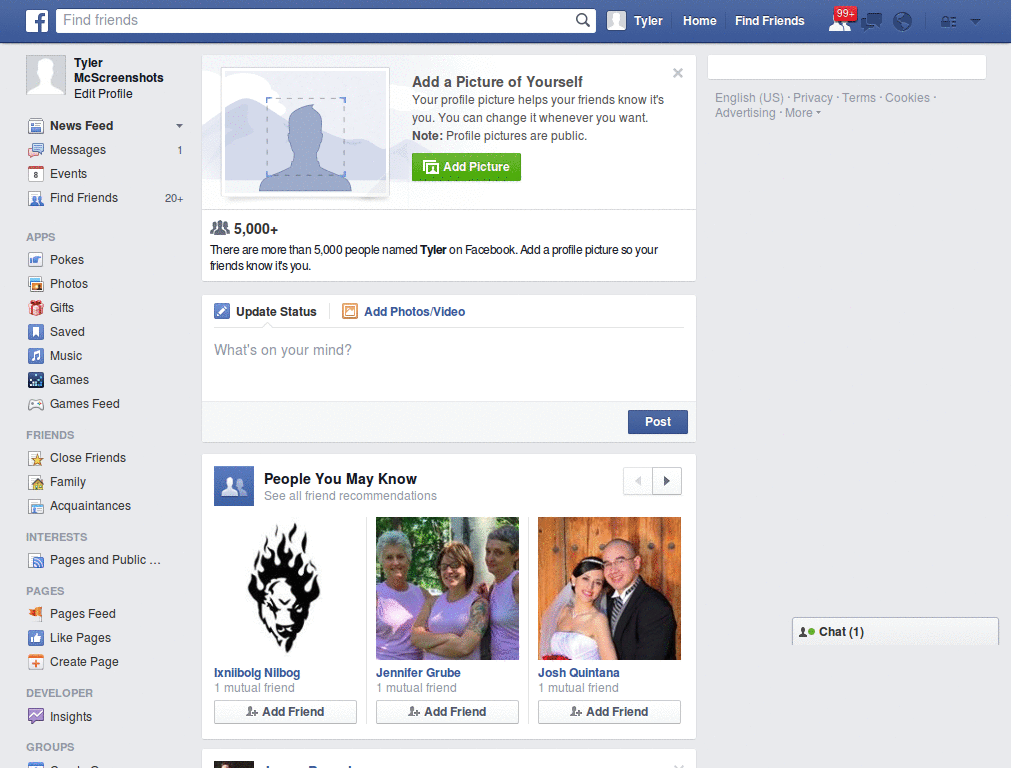Screen dimensions: 1024x768
Task: Click the Messages sidebar icon
Action: point(36,150)
